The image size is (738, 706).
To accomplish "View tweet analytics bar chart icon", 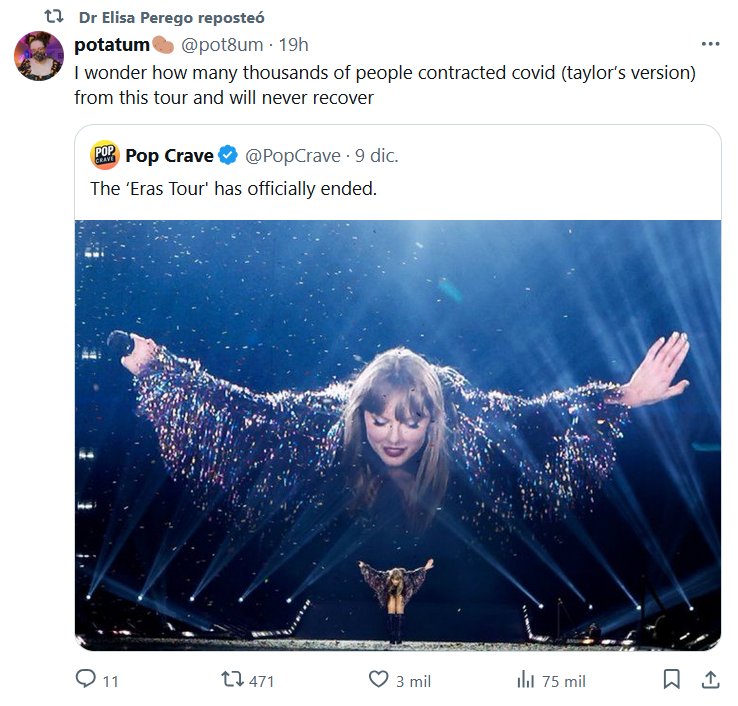I will click(x=526, y=680).
